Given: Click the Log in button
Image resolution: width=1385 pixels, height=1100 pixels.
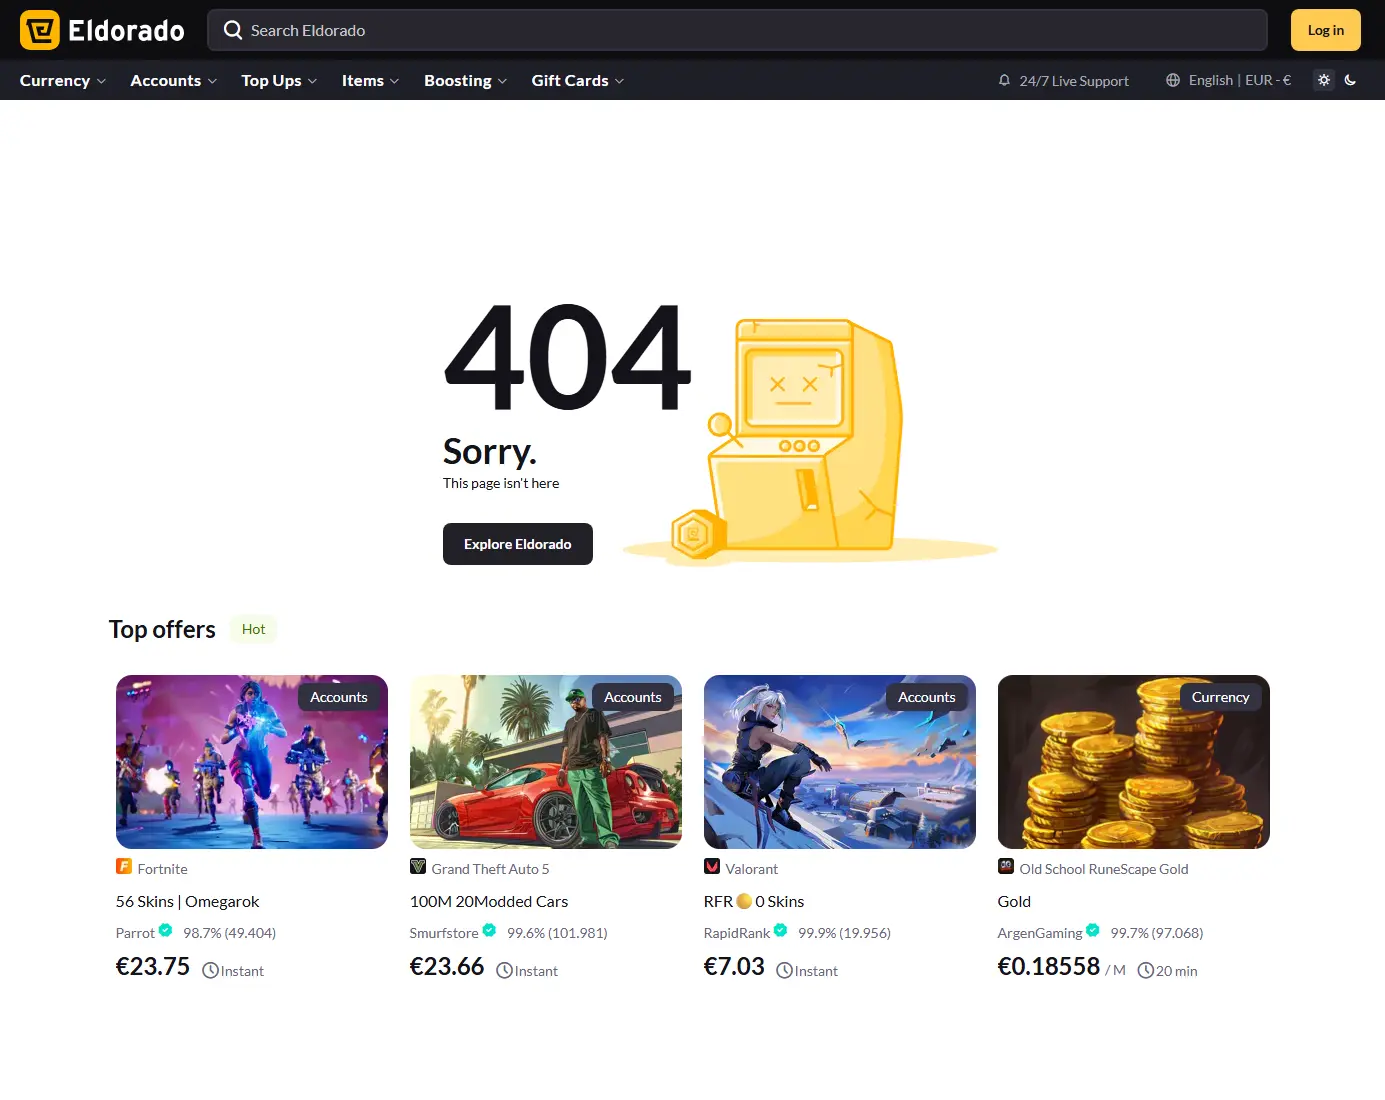Looking at the screenshot, I should pyautogui.click(x=1326, y=30).
